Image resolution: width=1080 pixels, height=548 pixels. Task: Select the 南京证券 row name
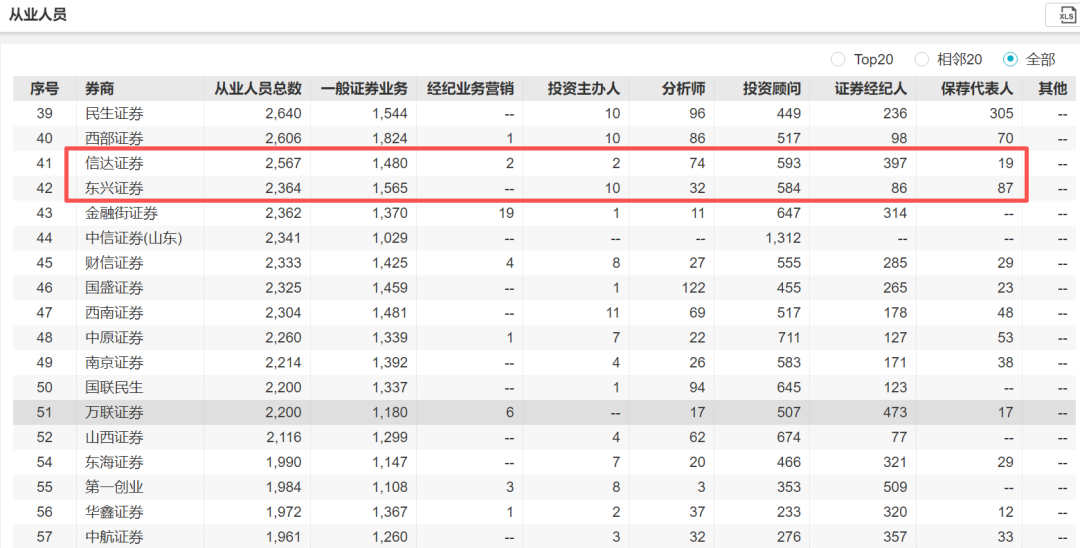click(x=114, y=362)
